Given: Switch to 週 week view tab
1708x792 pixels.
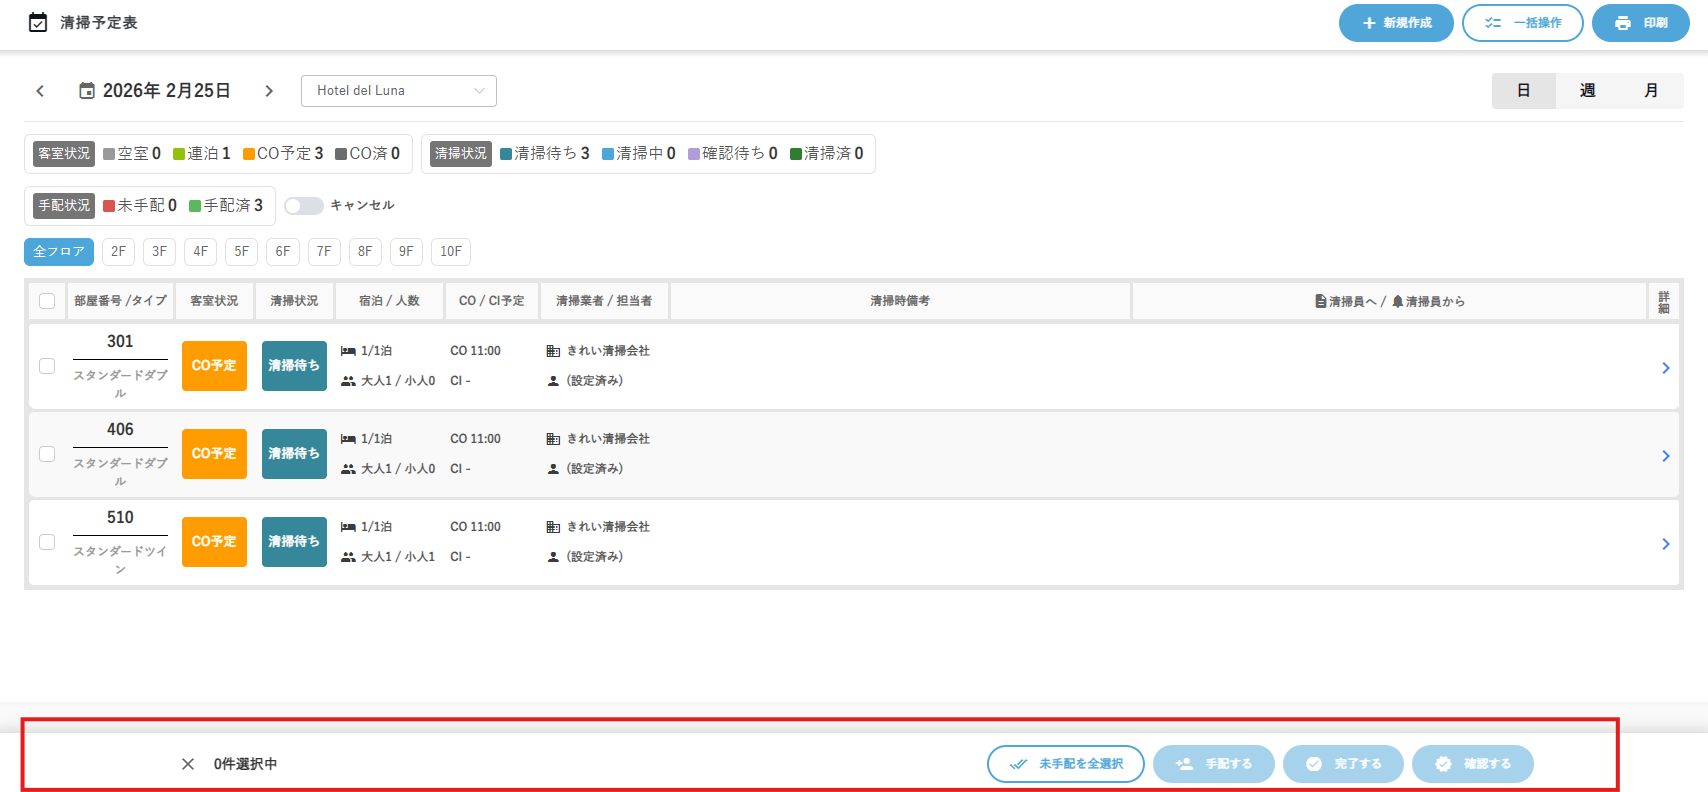Looking at the screenshot, I should pos(1587,91).
